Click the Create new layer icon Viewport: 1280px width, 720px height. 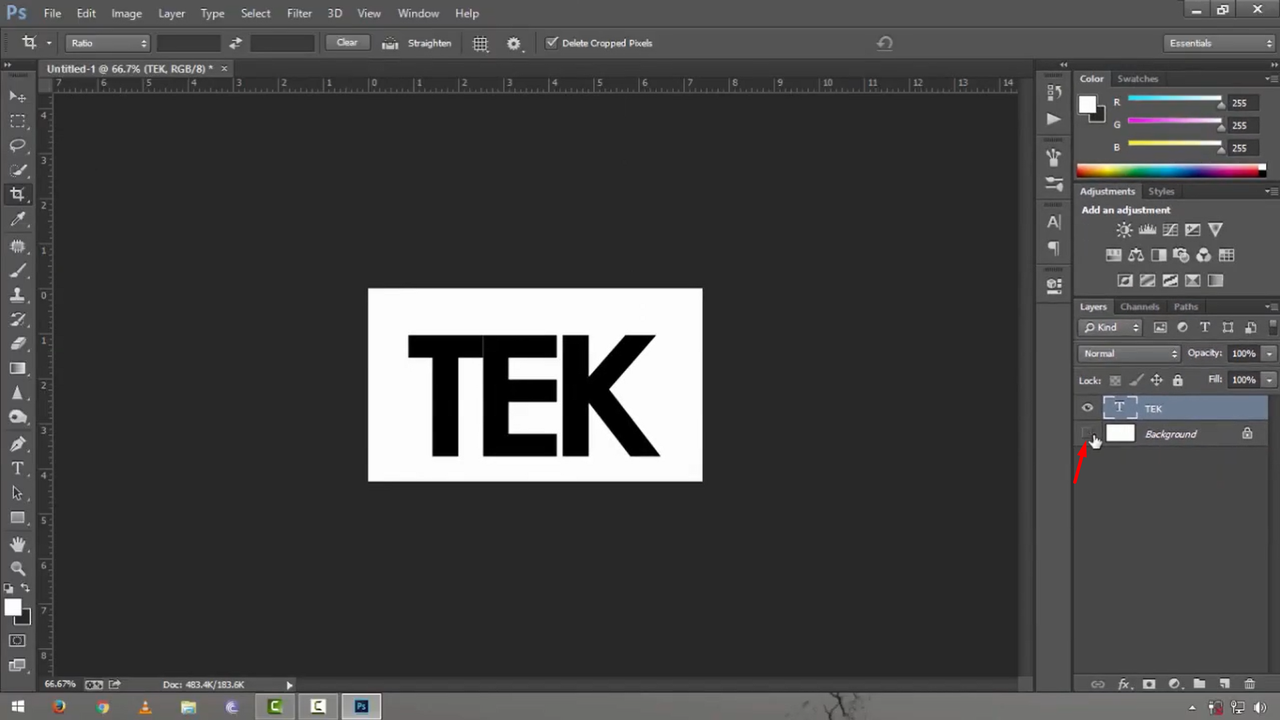[x=1224, y=684]
